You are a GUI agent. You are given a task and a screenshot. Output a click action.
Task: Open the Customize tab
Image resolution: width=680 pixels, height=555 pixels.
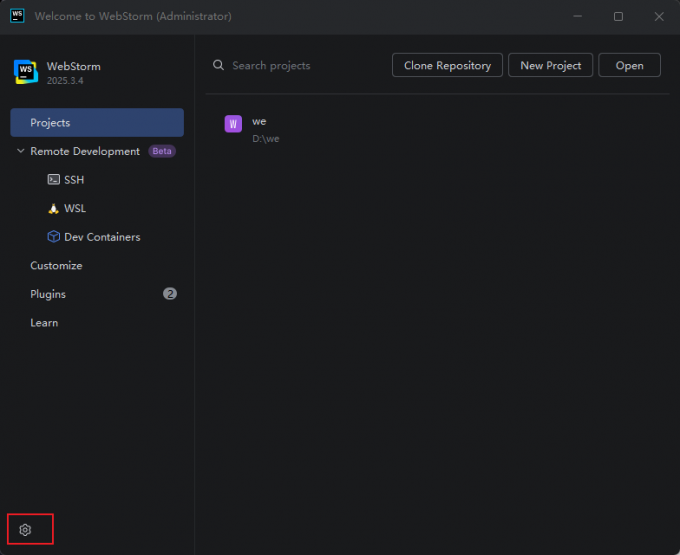point(56,265)
